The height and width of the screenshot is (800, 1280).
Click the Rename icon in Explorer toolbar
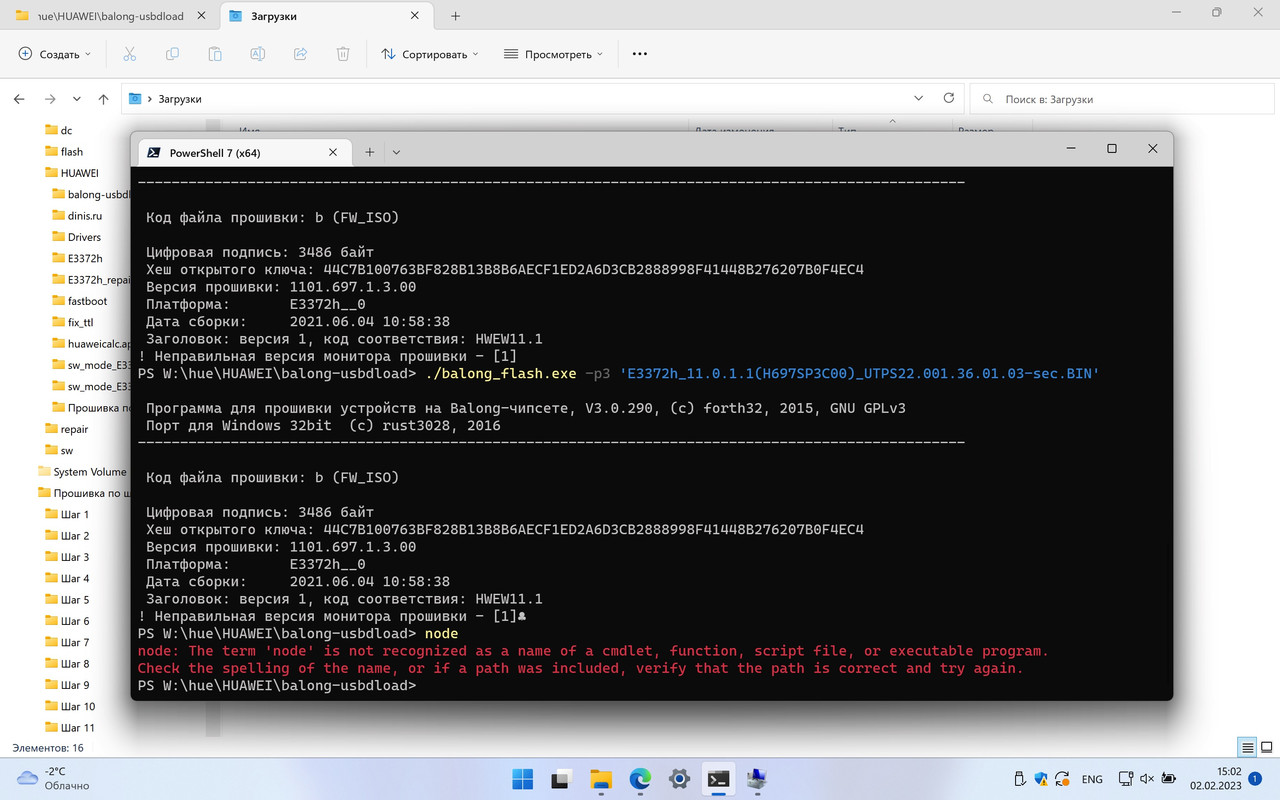(258, 54)
